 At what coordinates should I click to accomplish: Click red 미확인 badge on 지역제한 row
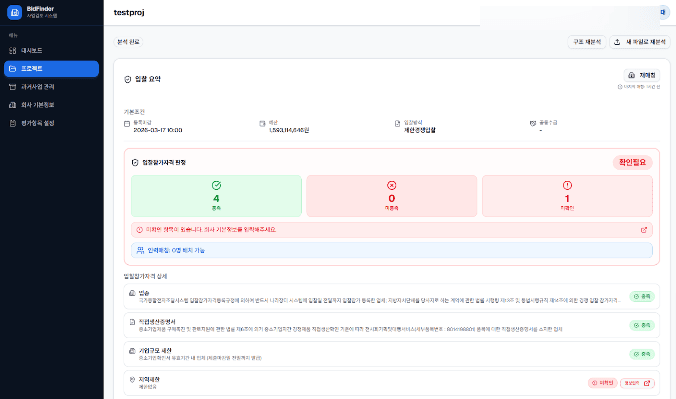[603, 383]
